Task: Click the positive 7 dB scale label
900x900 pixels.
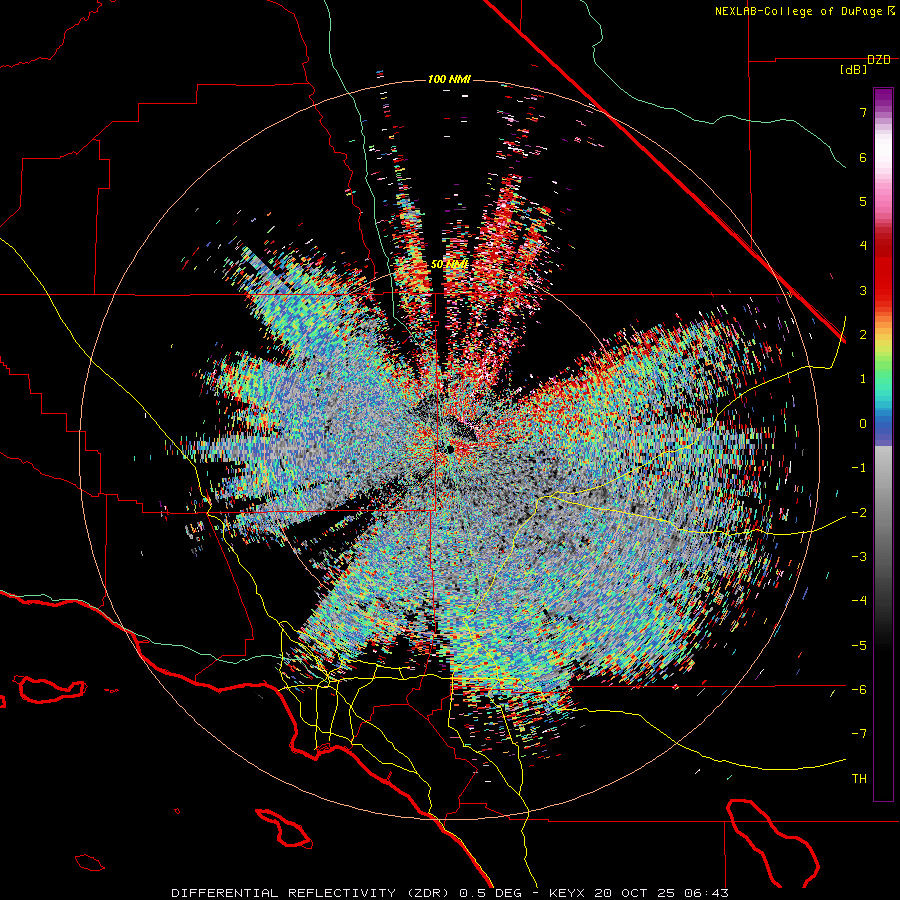Action: [863, 112]
